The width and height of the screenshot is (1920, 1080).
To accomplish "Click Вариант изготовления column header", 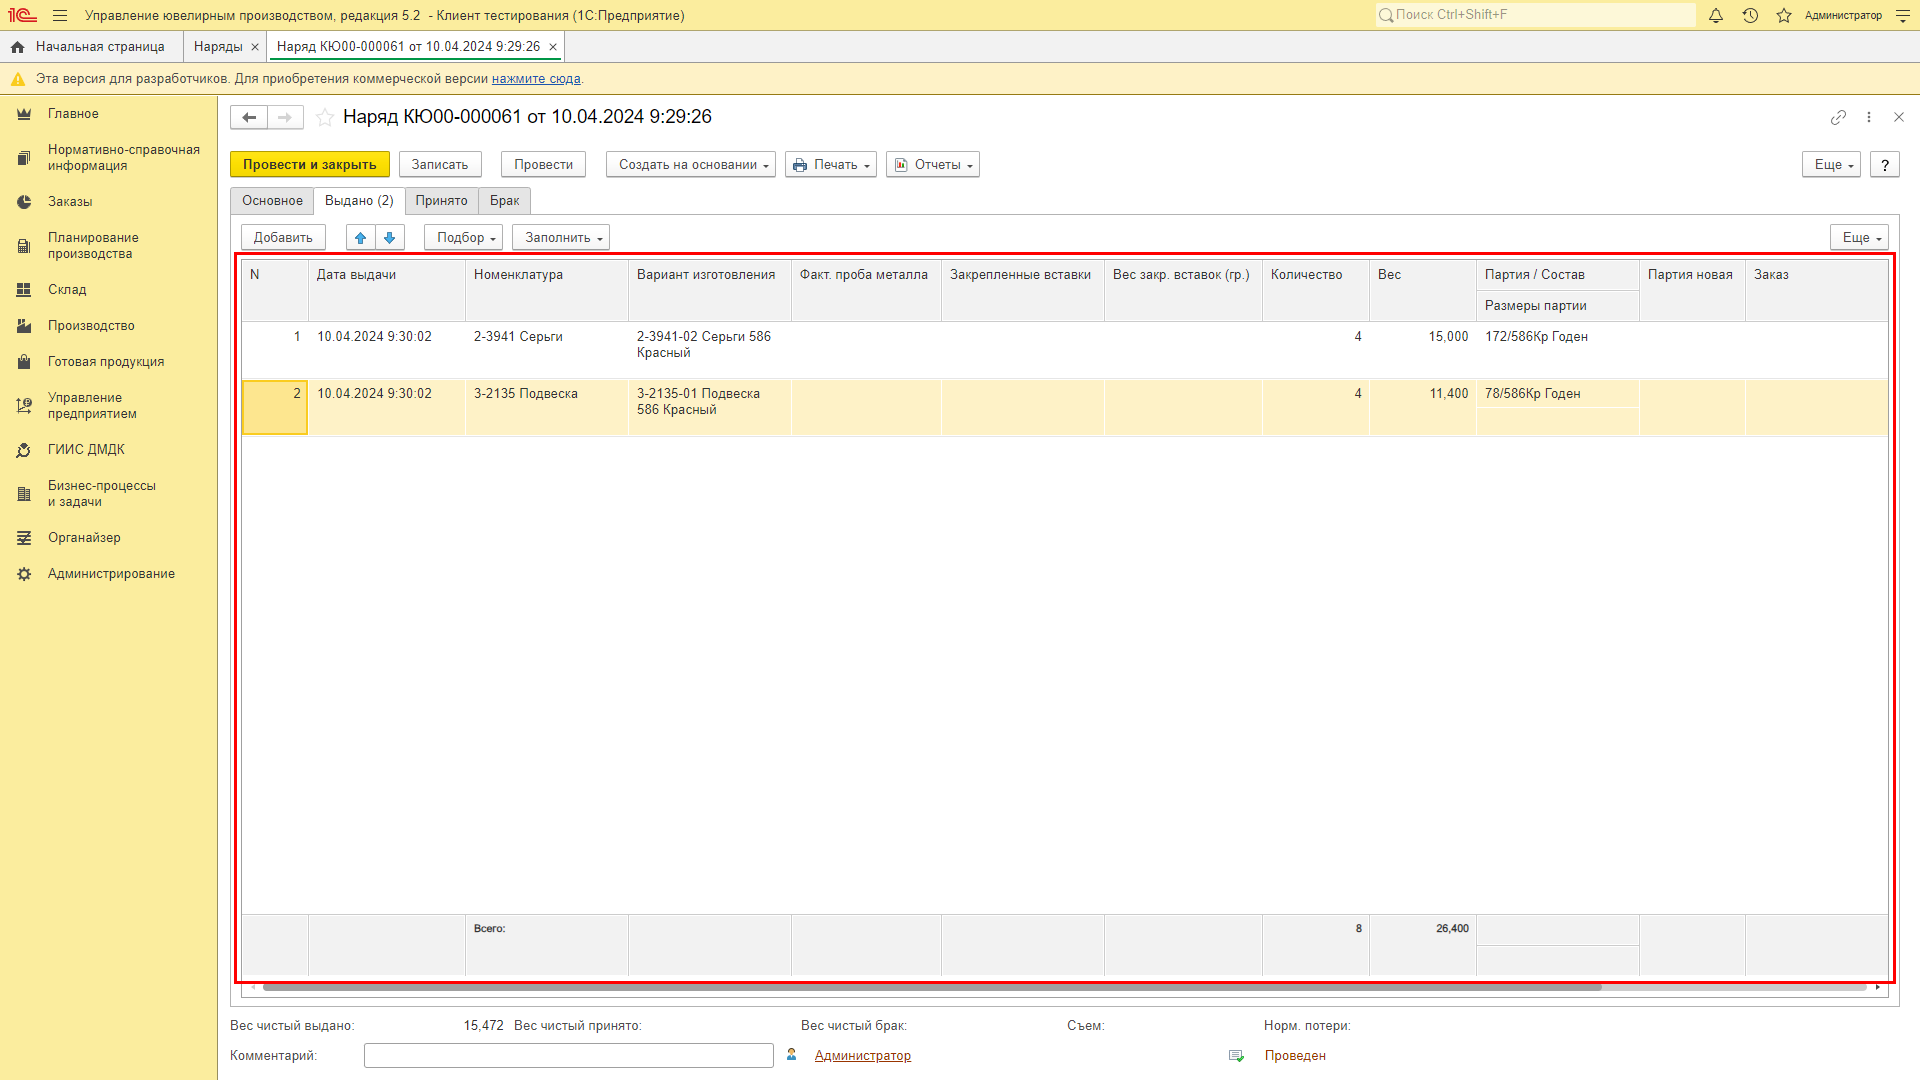I will 710,290.
